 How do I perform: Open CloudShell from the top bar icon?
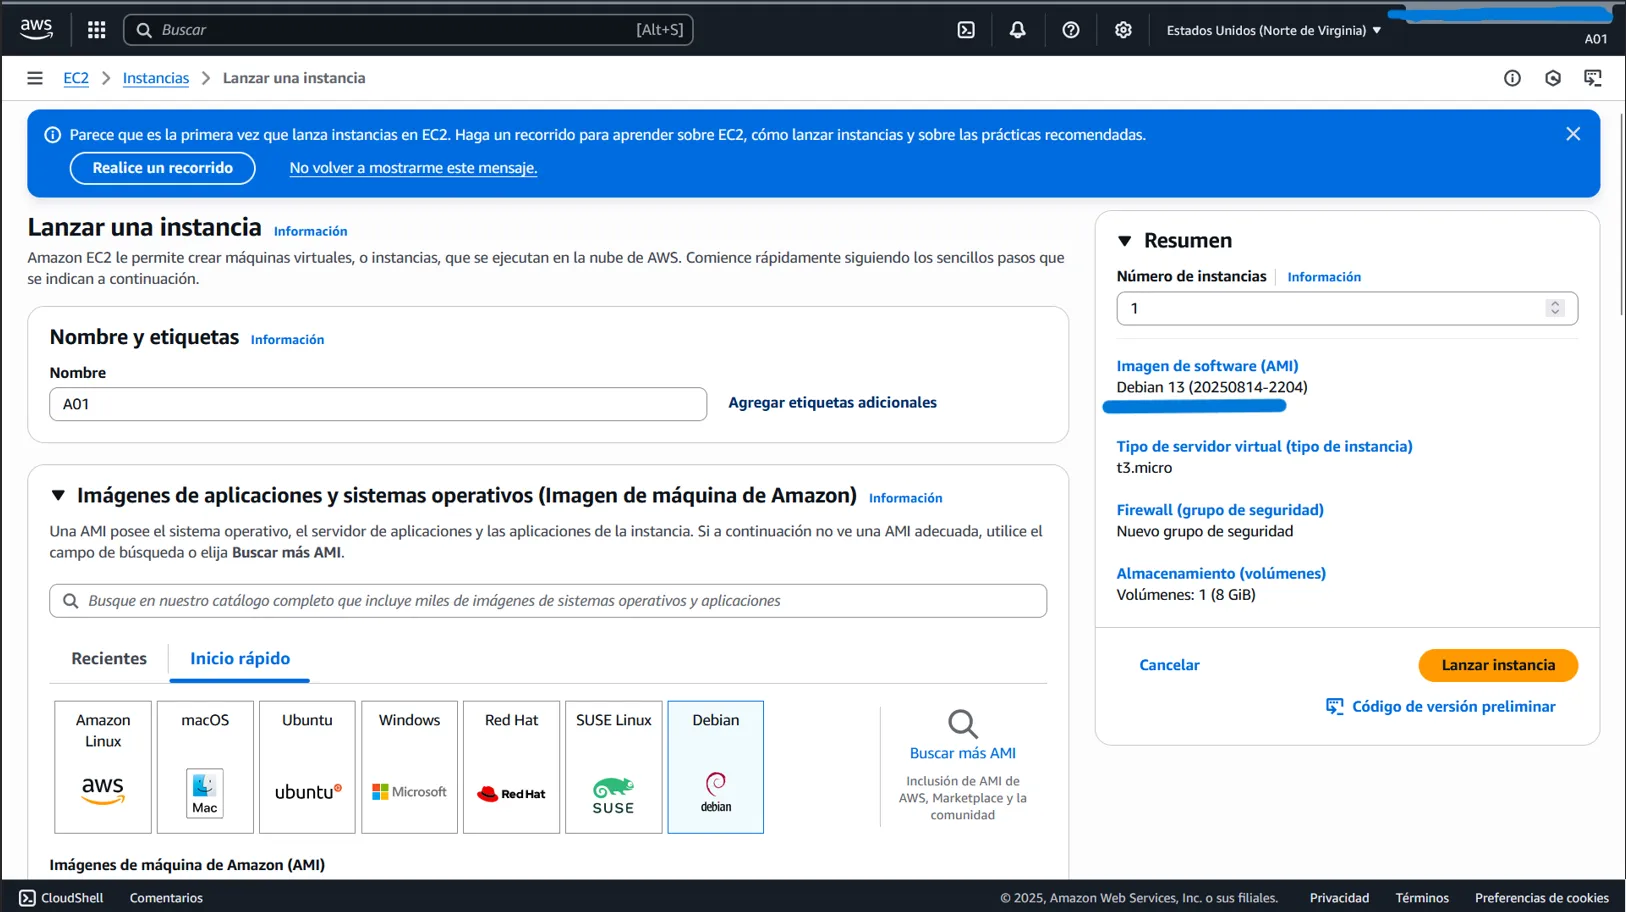tap(966, 30)
